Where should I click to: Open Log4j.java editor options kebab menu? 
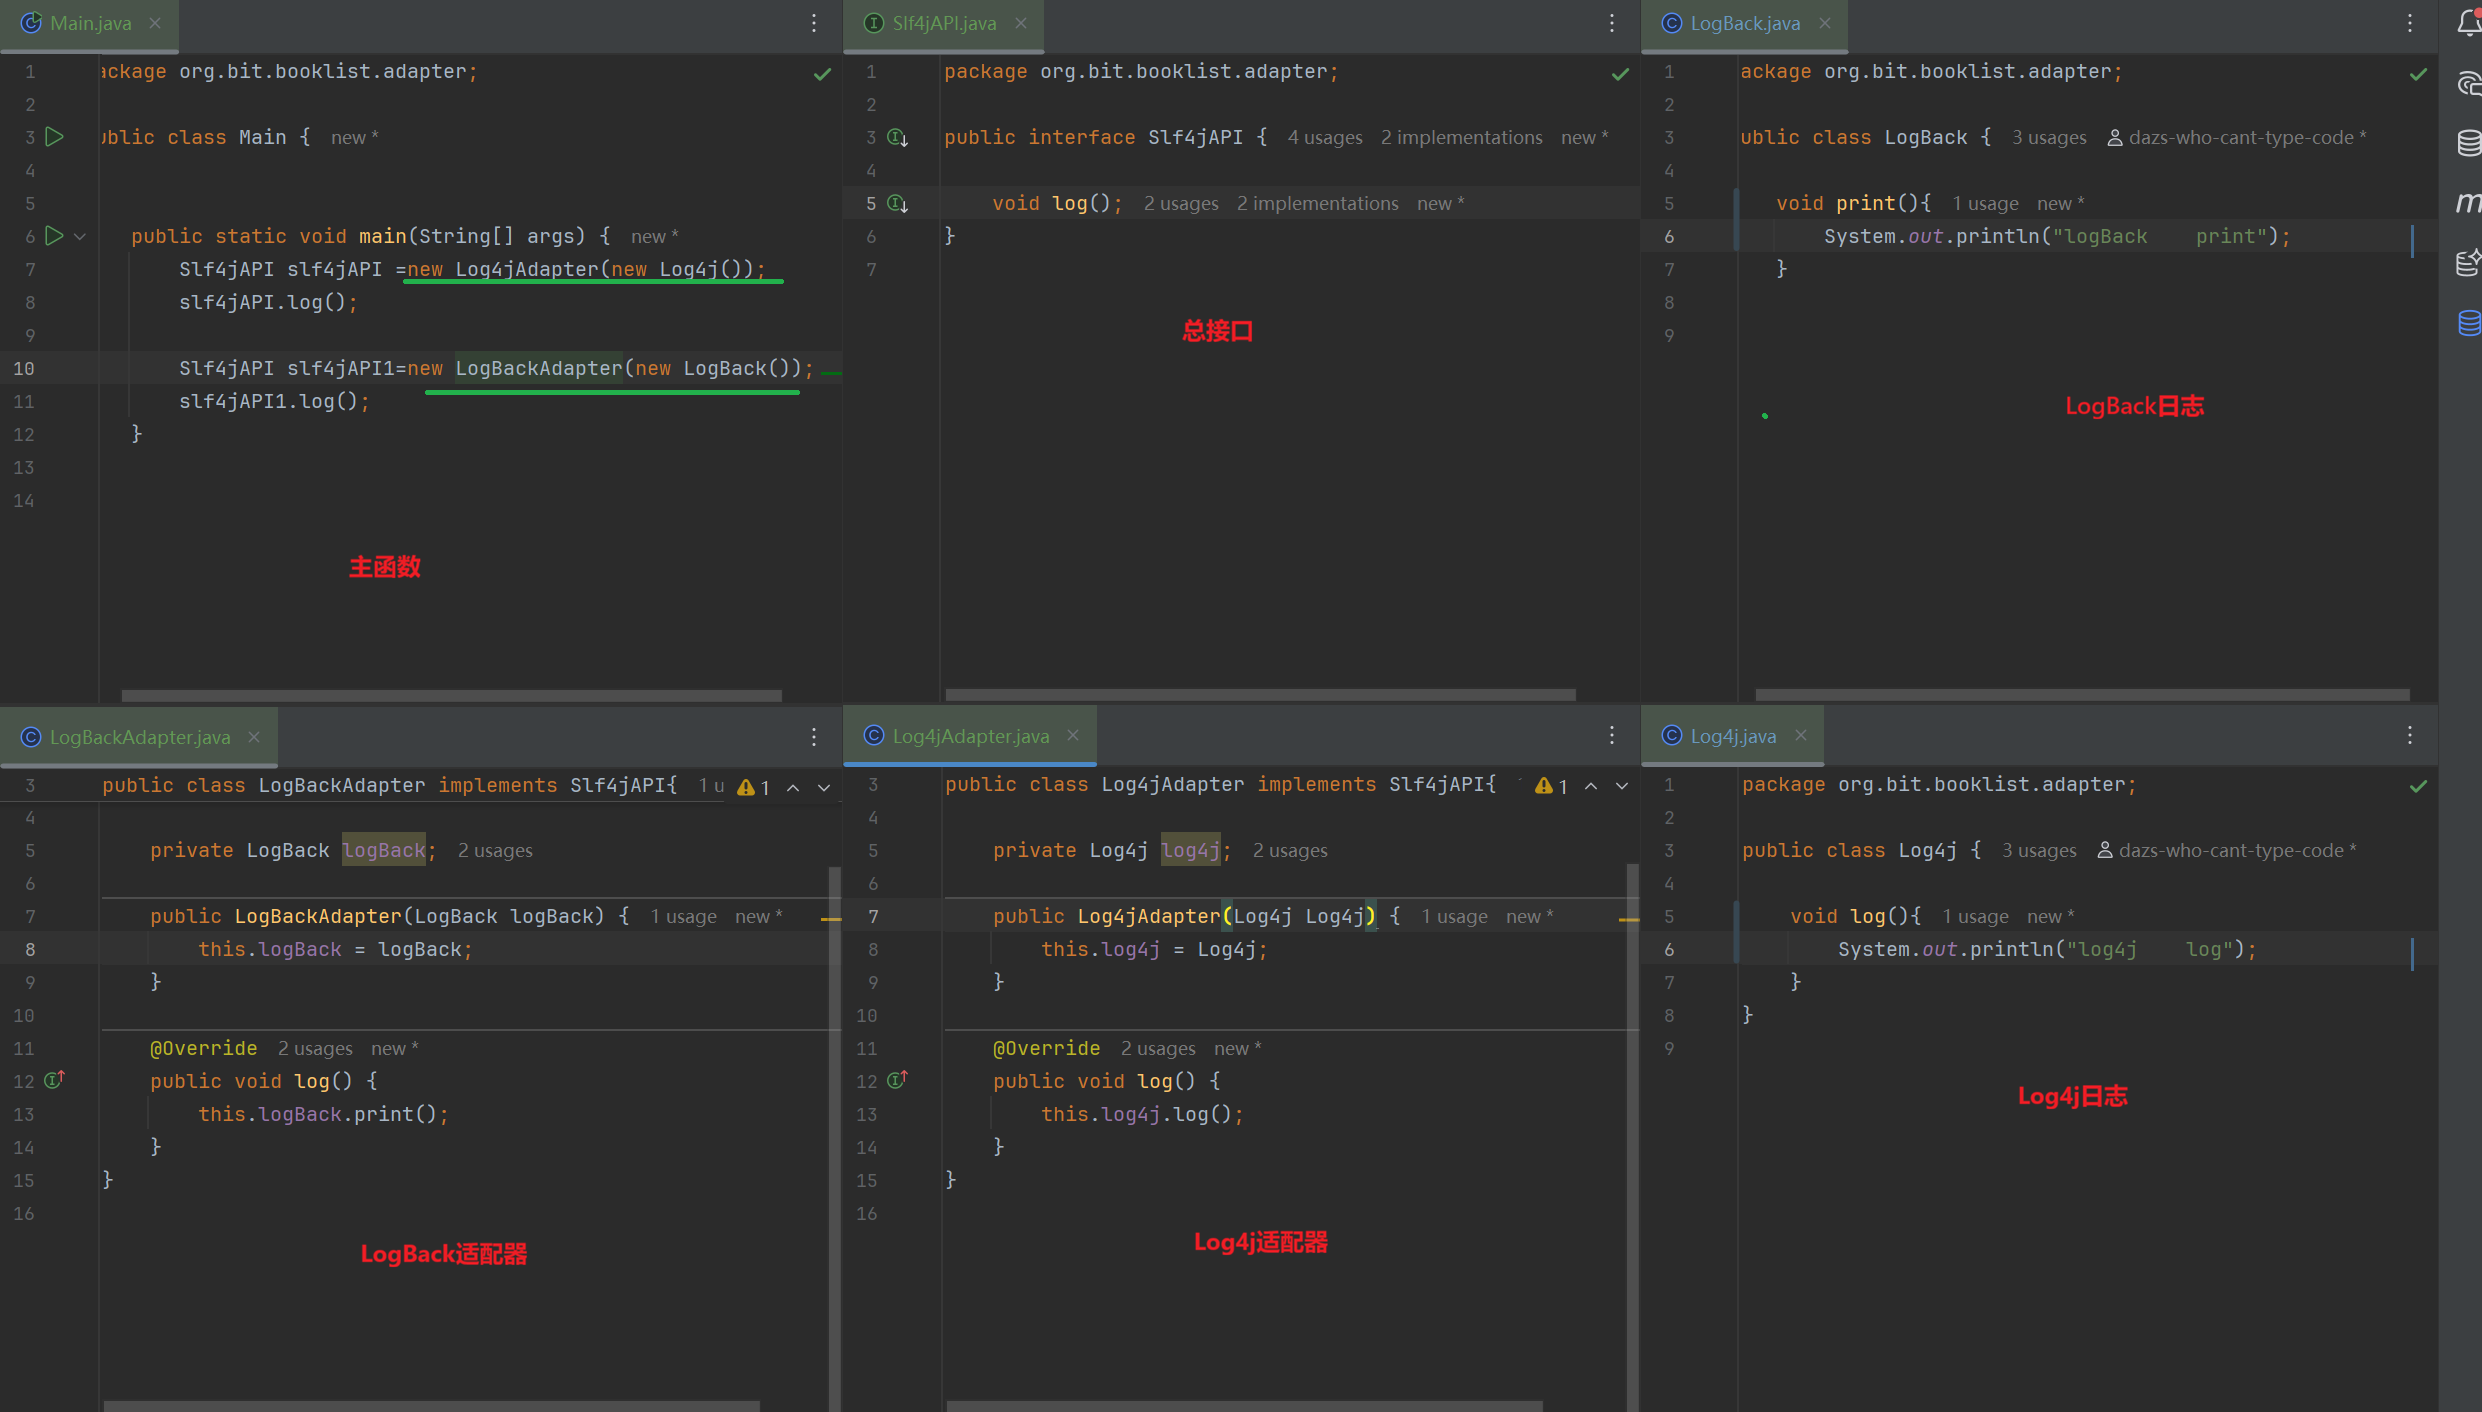tap(2410, 736)
